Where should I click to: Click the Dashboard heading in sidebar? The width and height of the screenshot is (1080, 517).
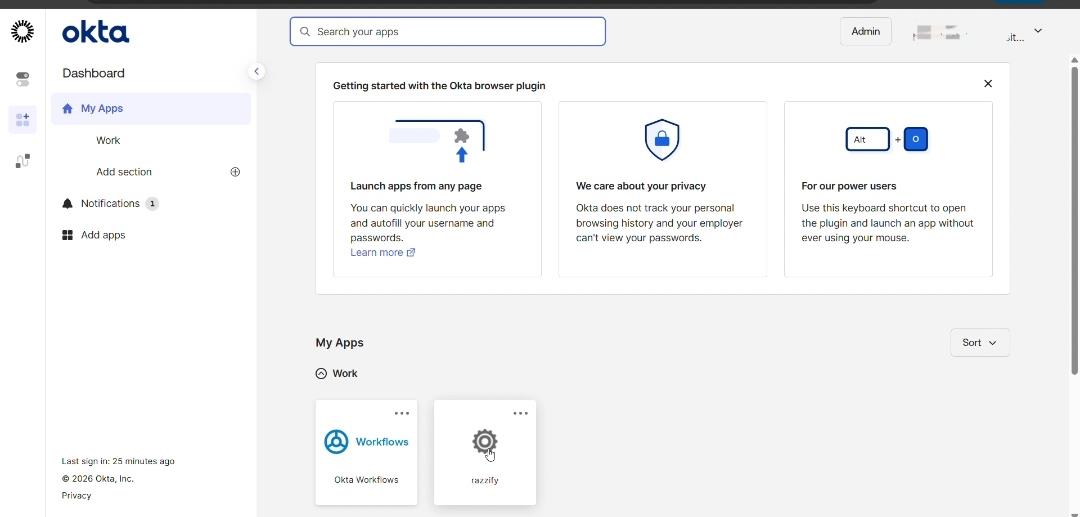coord(94,73)
